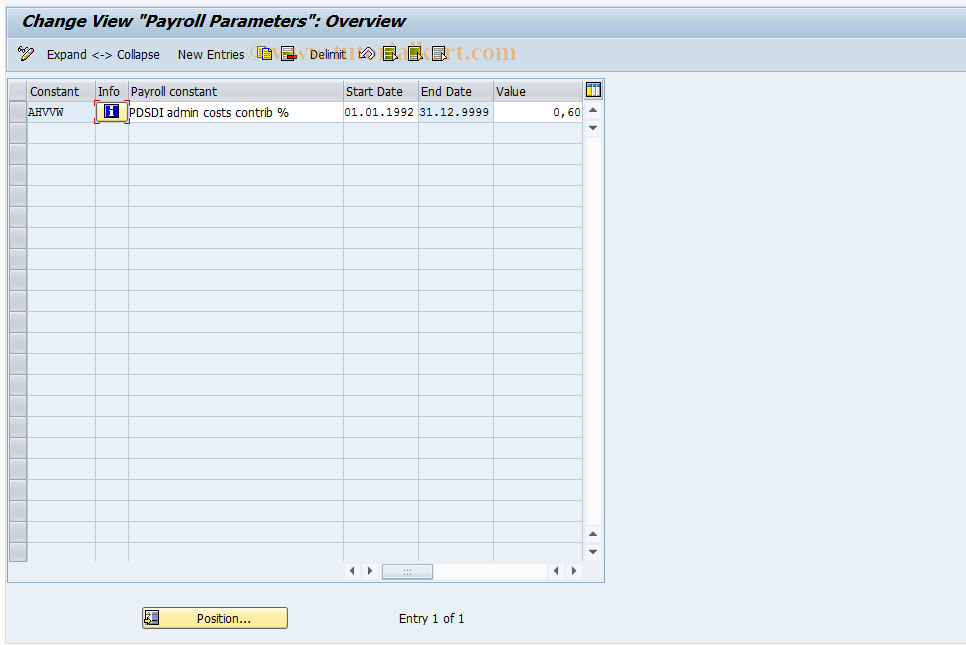Click the Info button for AHVVW
The width and height of the screenshot is (966, 645).
(112, 112)
